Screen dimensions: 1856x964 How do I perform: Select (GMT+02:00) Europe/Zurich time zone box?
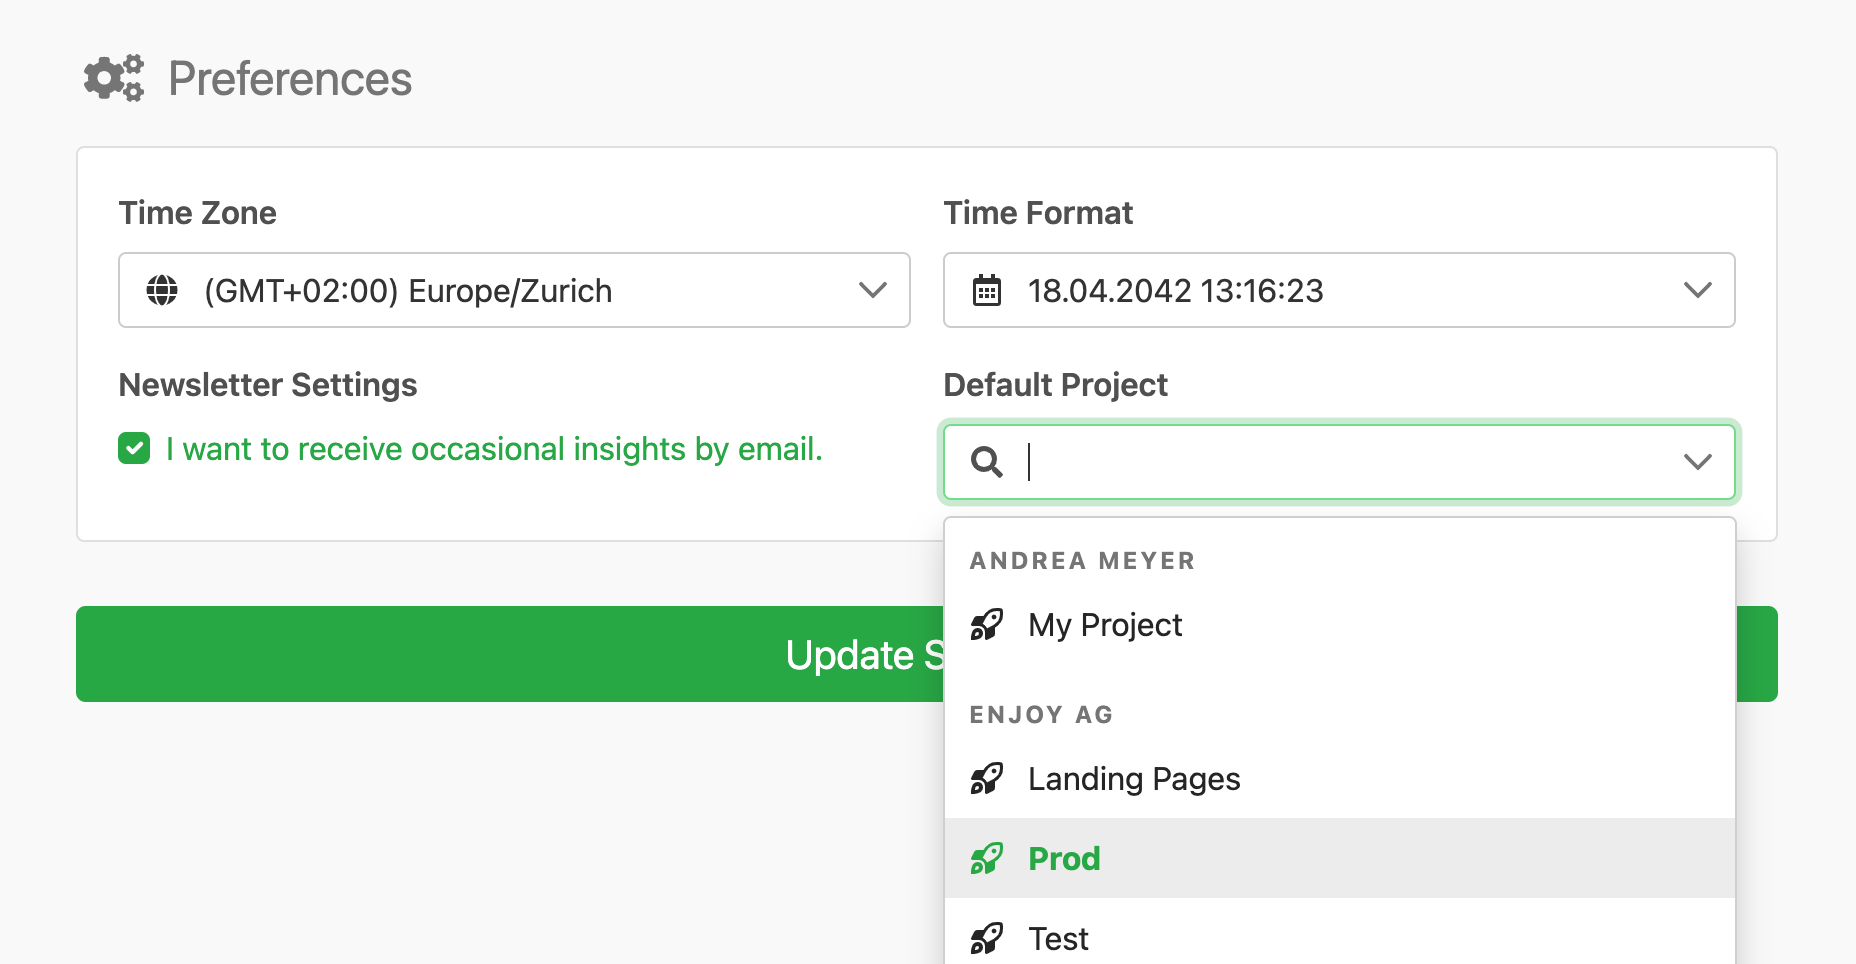click(514, 290)
